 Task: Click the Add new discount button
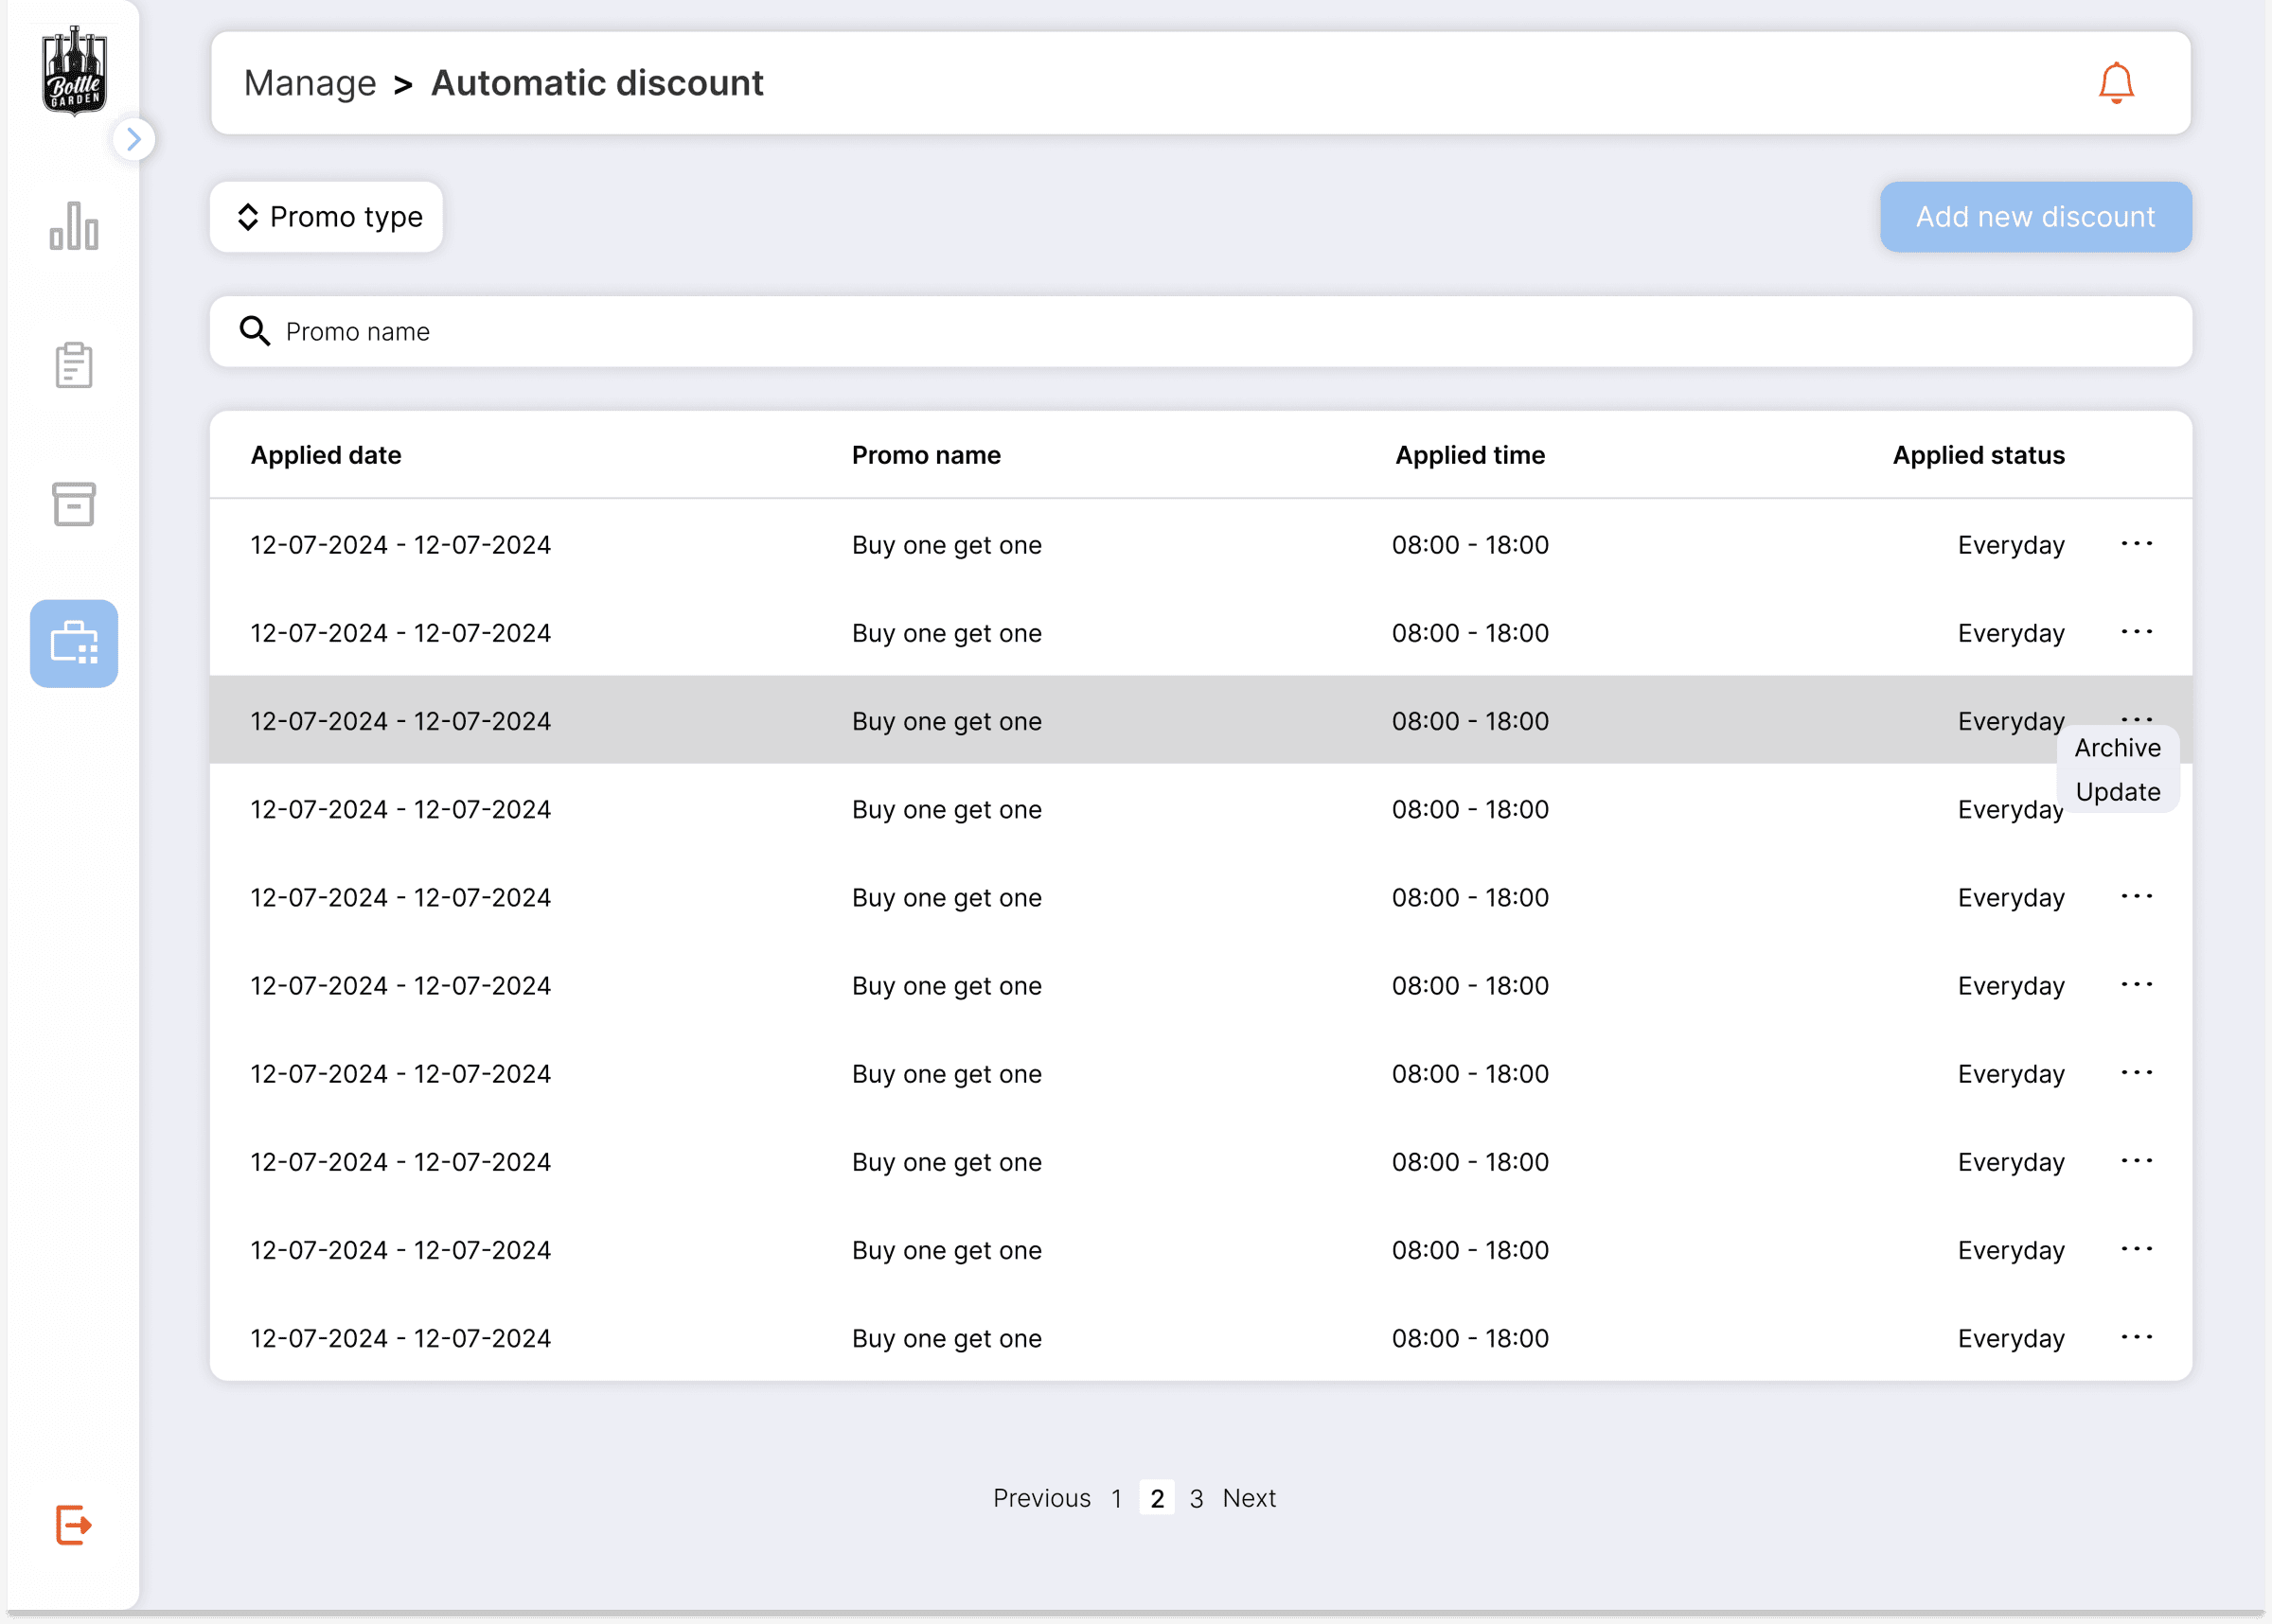pos(2035,217)
